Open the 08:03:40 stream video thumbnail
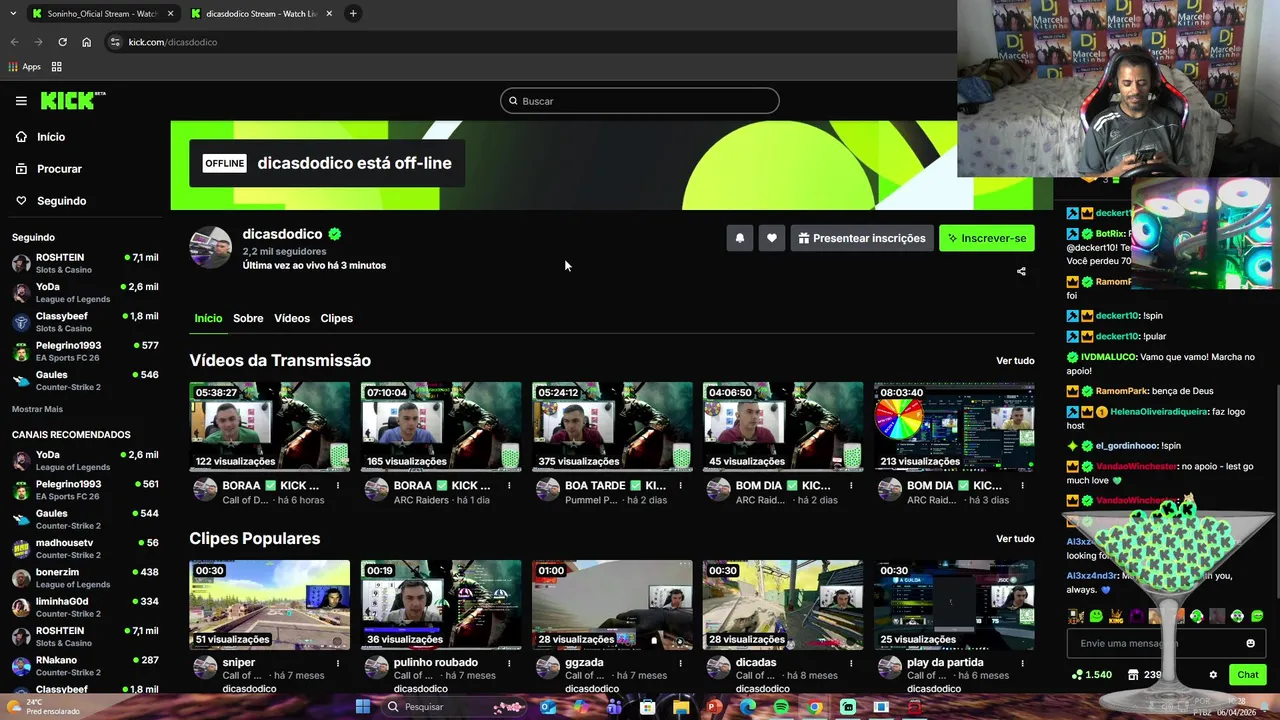The width and height of the screenshot is (1280, 720). (x=954, y=426)
